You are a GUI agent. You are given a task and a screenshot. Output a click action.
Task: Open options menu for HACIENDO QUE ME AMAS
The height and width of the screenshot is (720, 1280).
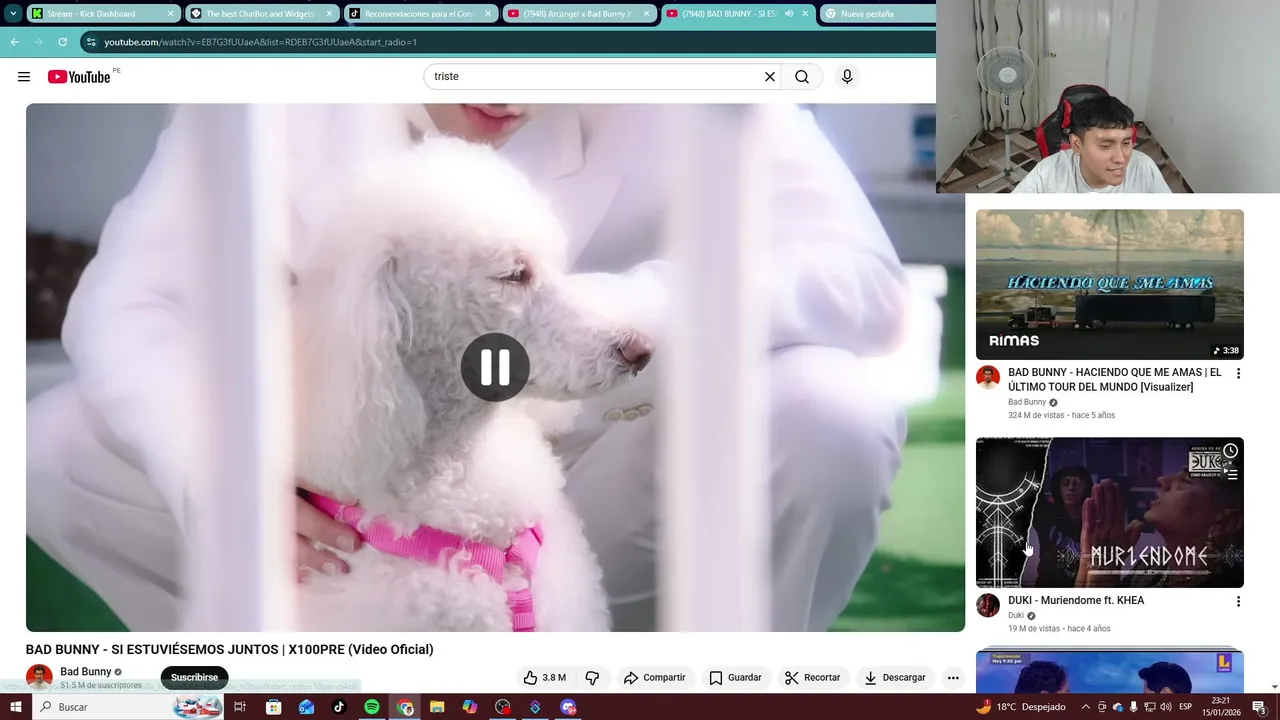(x=1238, y=373)
